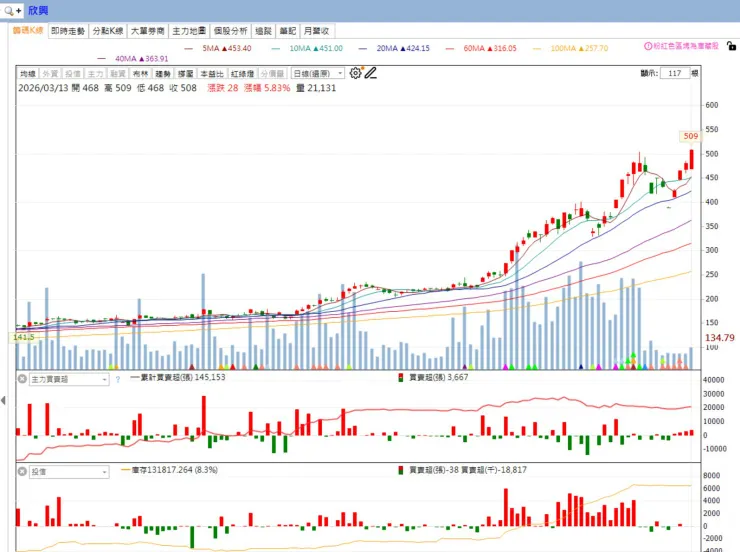The image size is (740, 552).
Task: Click the 本益比 button
Action: coord(212,74)
